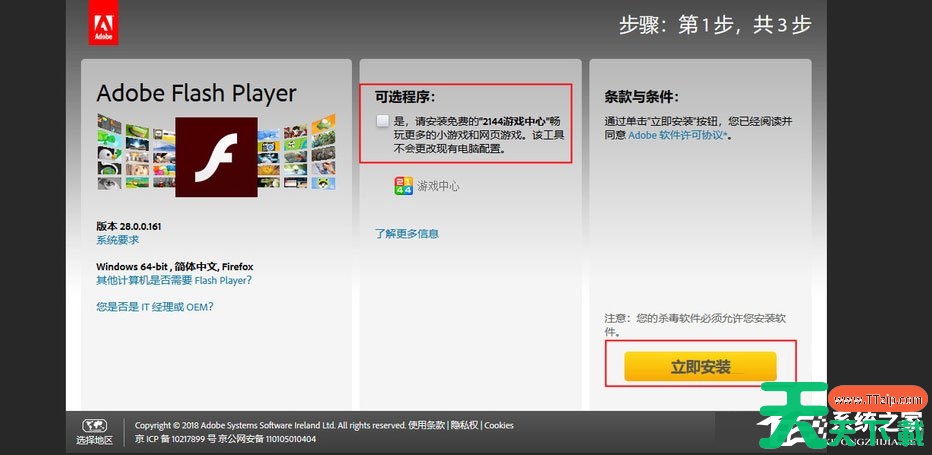
Task: Open the 系统要求 link
Action: point(118,240)
